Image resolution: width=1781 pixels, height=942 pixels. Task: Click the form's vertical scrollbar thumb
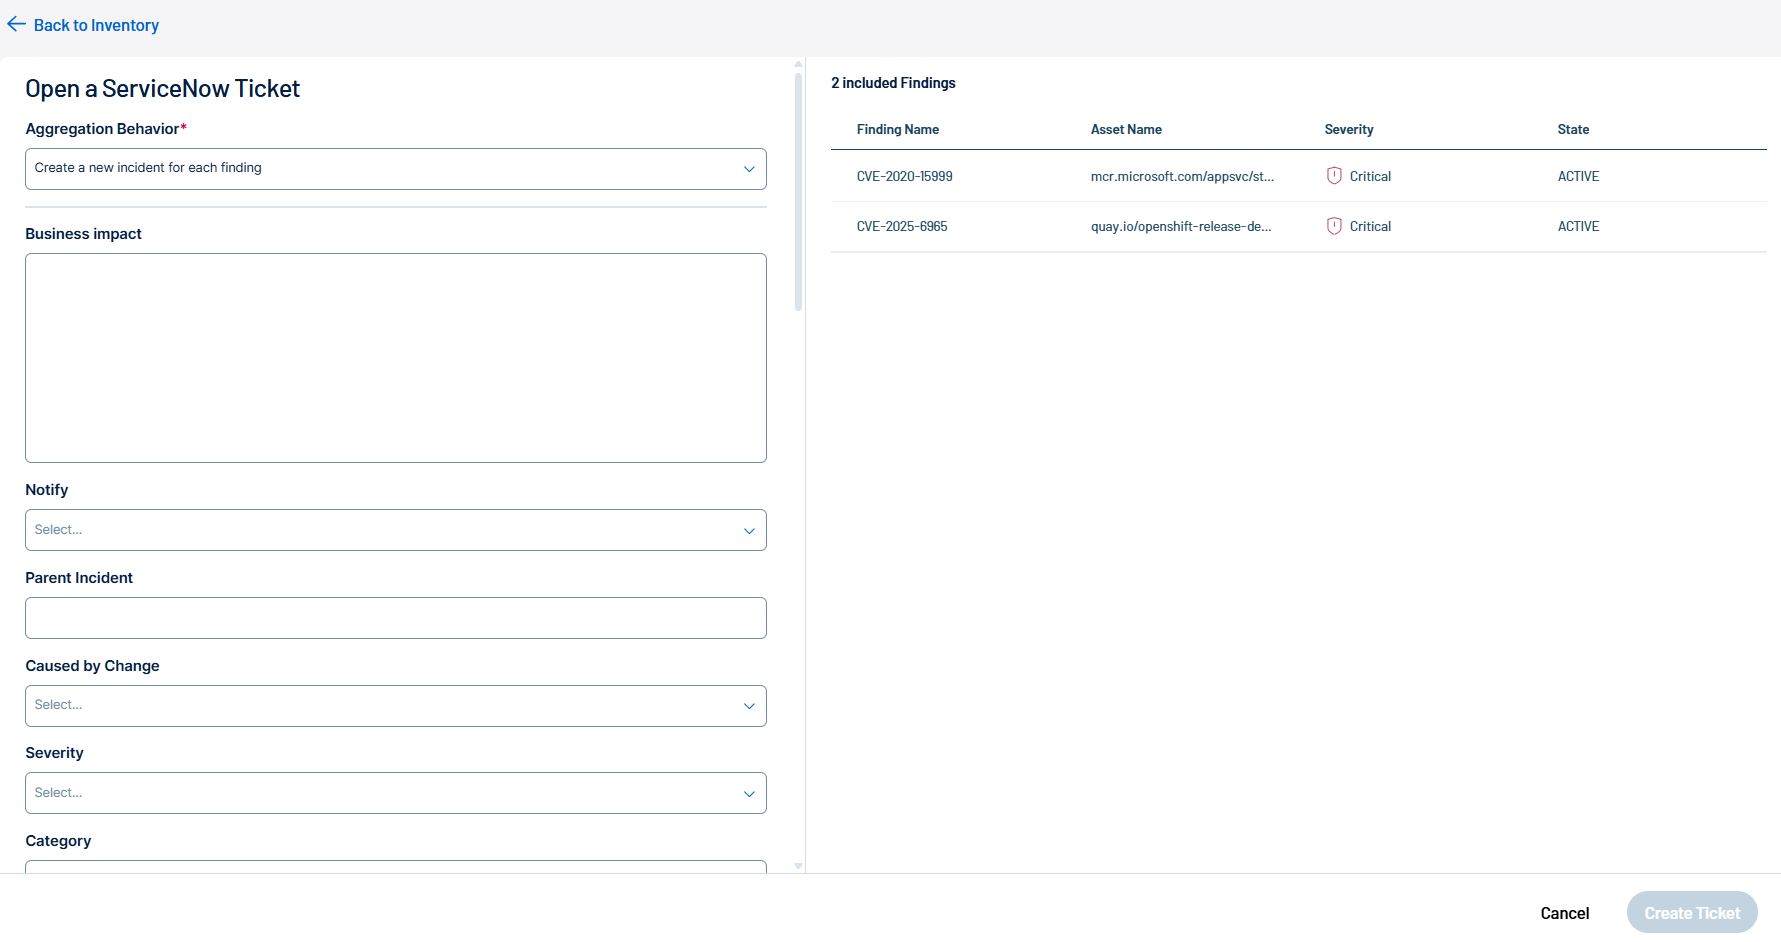click(x=798, y=190)
